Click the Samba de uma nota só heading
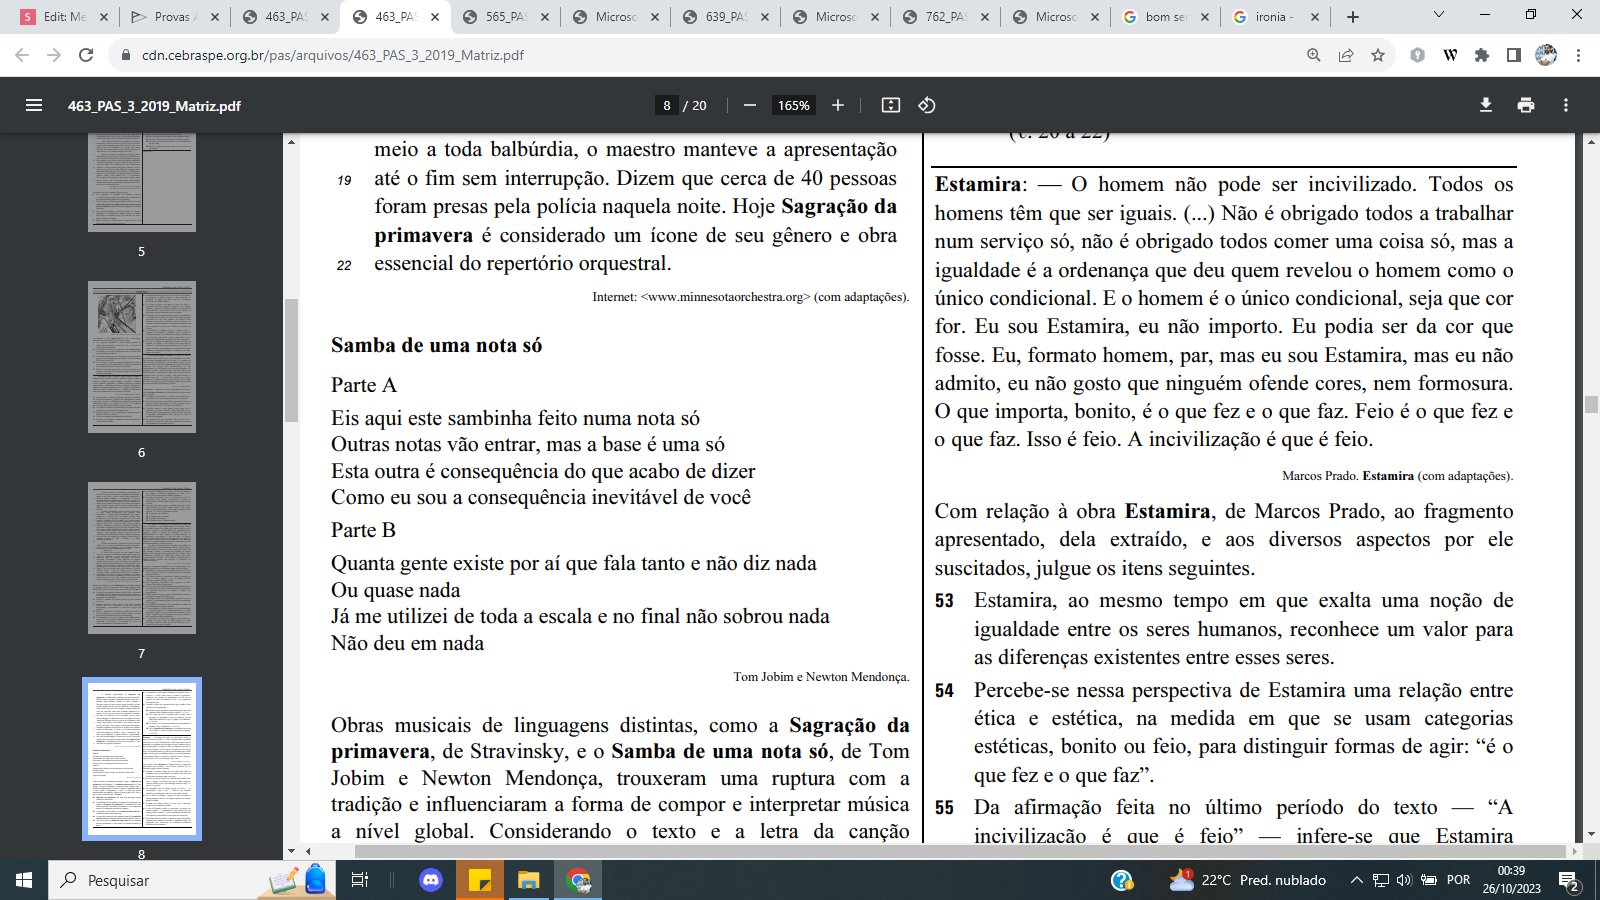1600x900 pixels. [x=436, y=345]
